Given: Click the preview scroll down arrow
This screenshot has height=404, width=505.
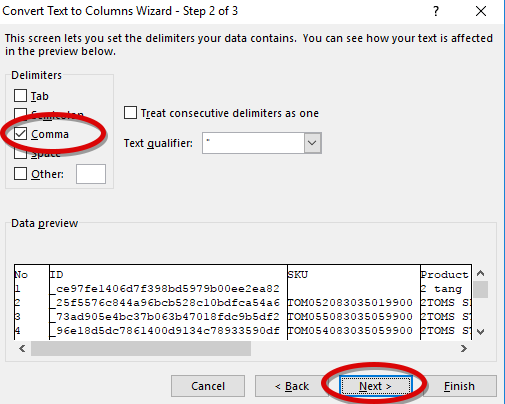Looking at the screenshot, I should [x=480, y=332].
